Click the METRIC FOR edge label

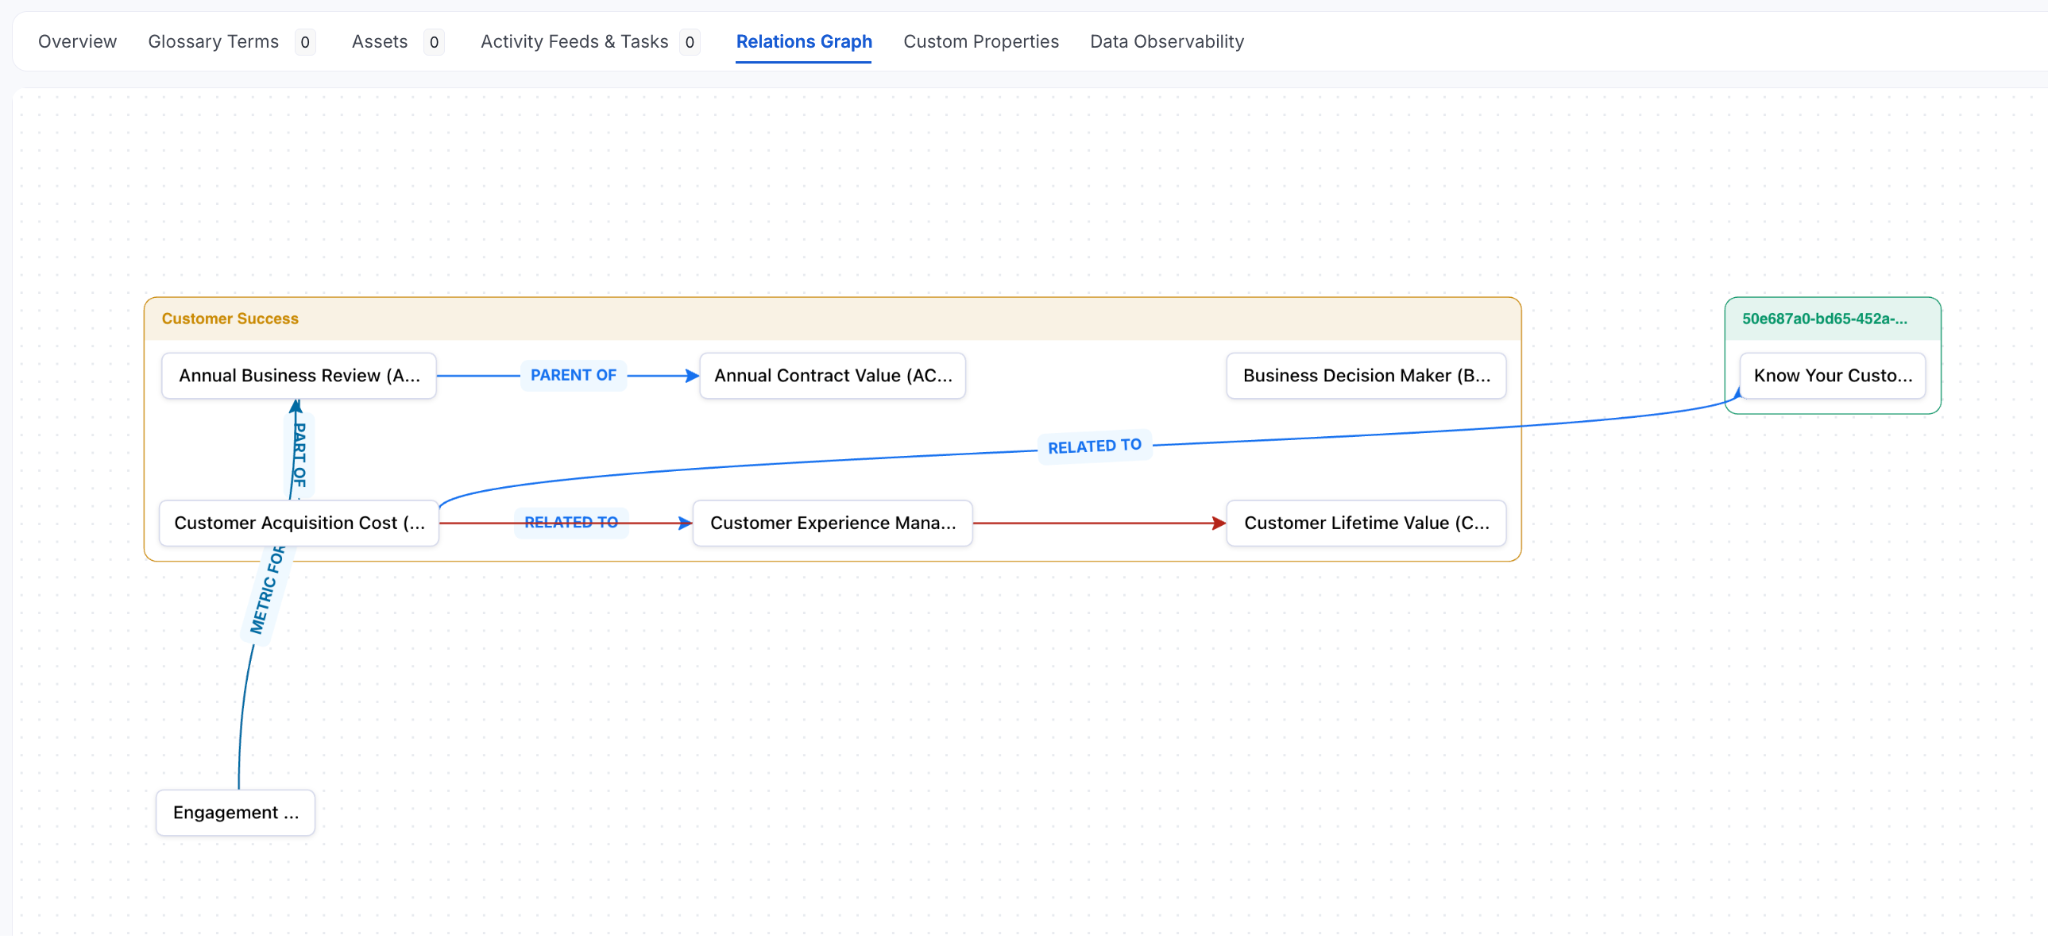[x=267, y=590]
